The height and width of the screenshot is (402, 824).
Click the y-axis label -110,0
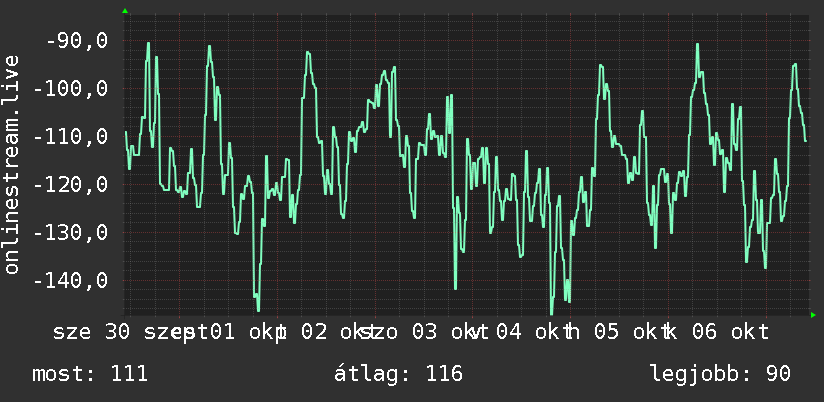click(x=71, y=137)
